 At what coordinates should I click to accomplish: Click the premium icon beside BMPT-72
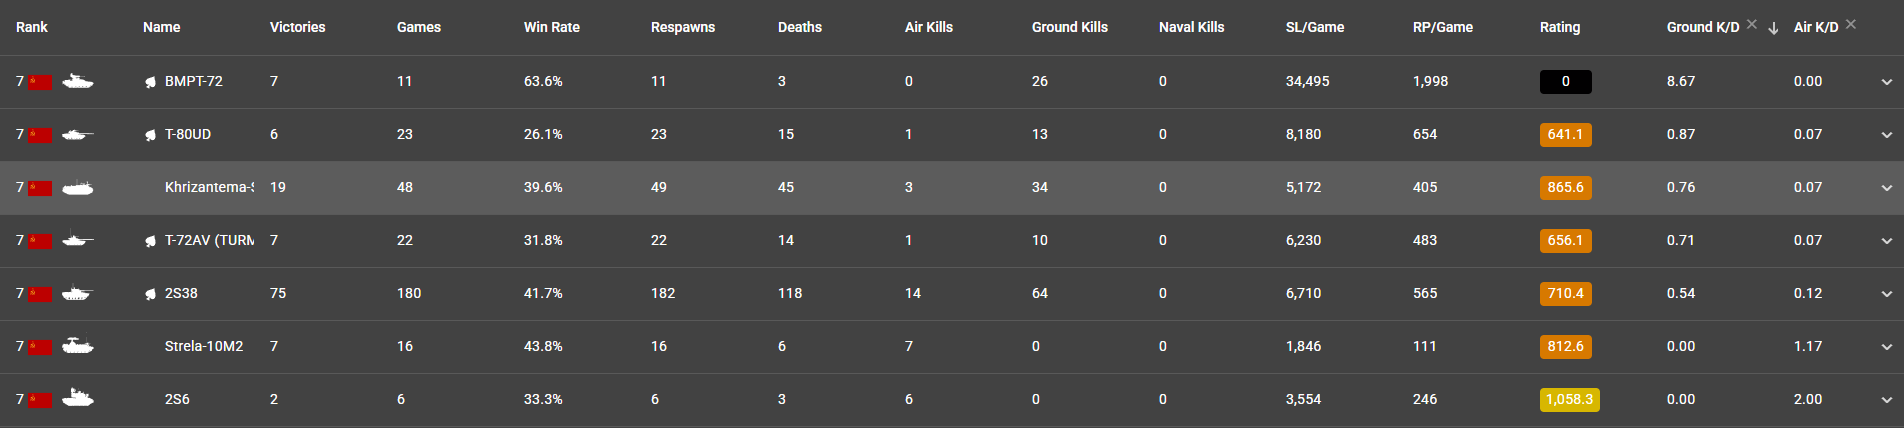tap(151, 82)
